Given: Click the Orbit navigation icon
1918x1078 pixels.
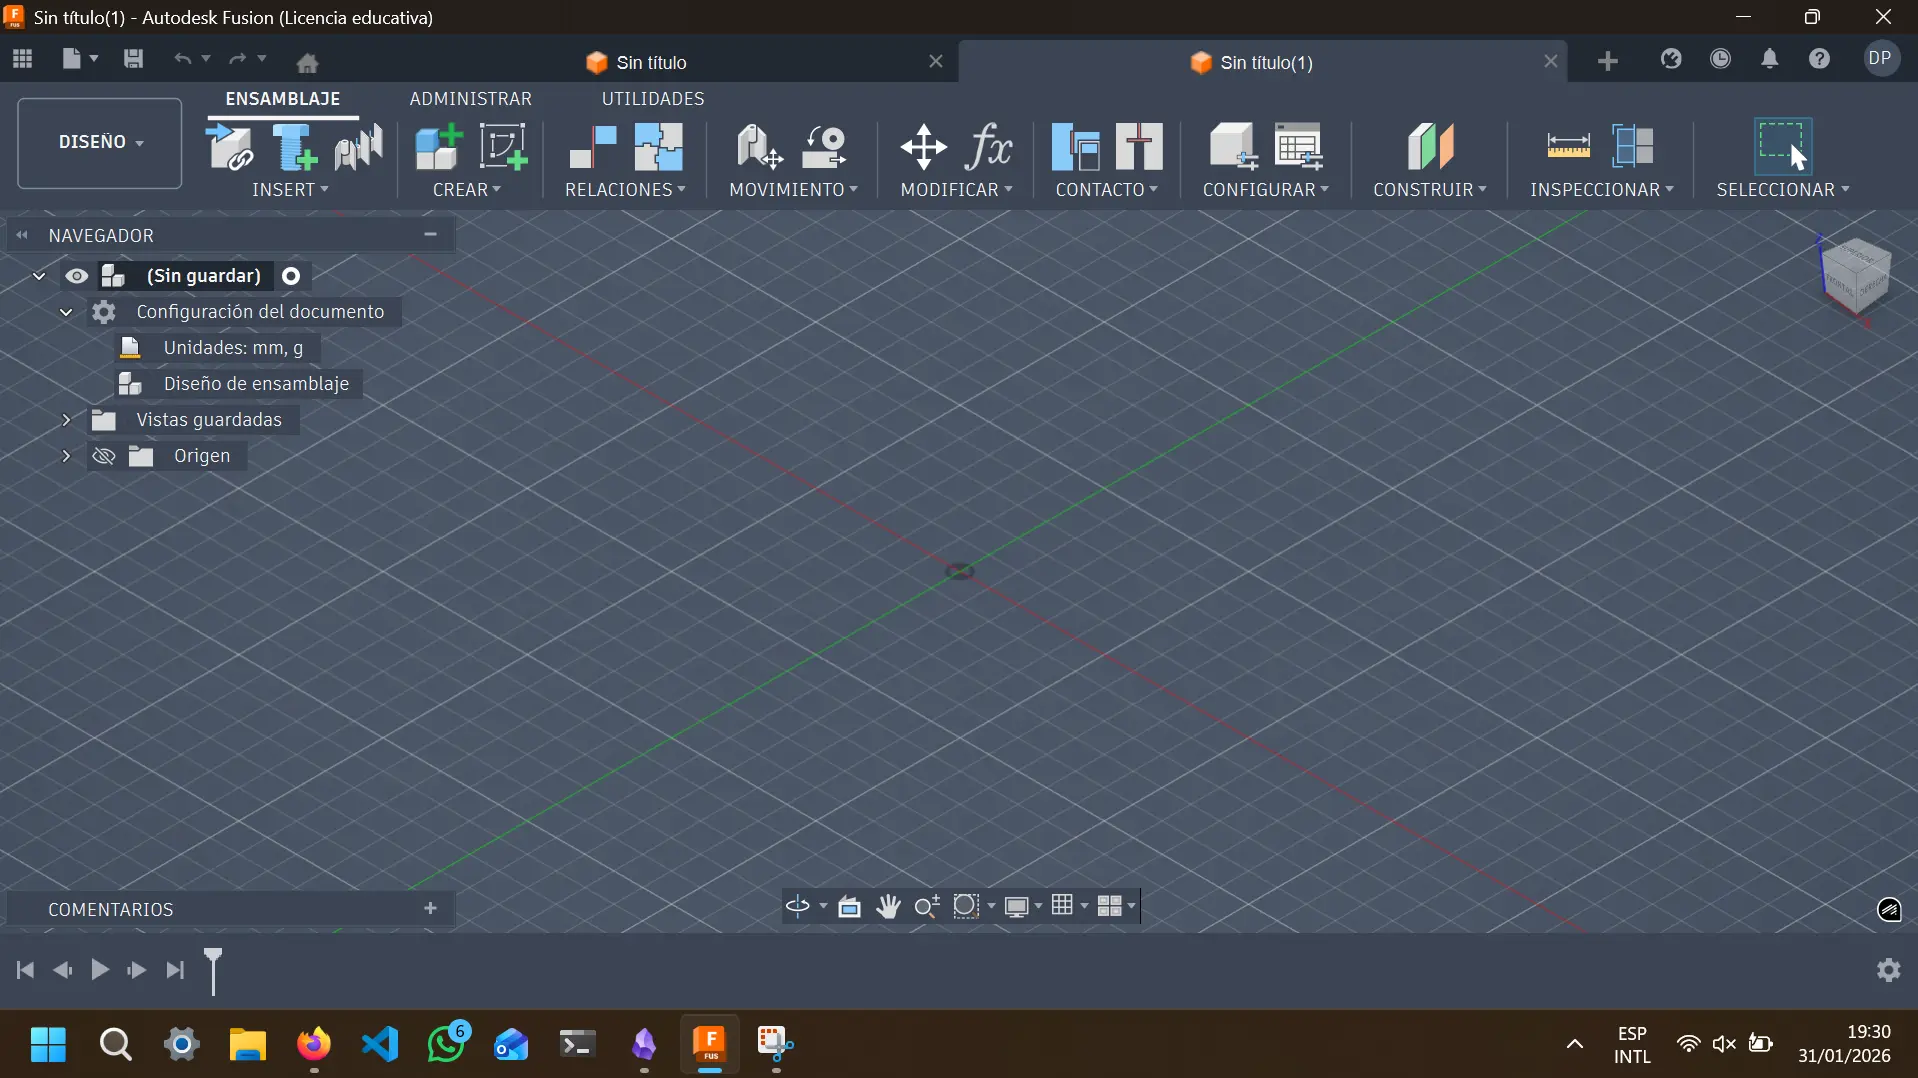Looking at the screenshot, I should point(797,907).
